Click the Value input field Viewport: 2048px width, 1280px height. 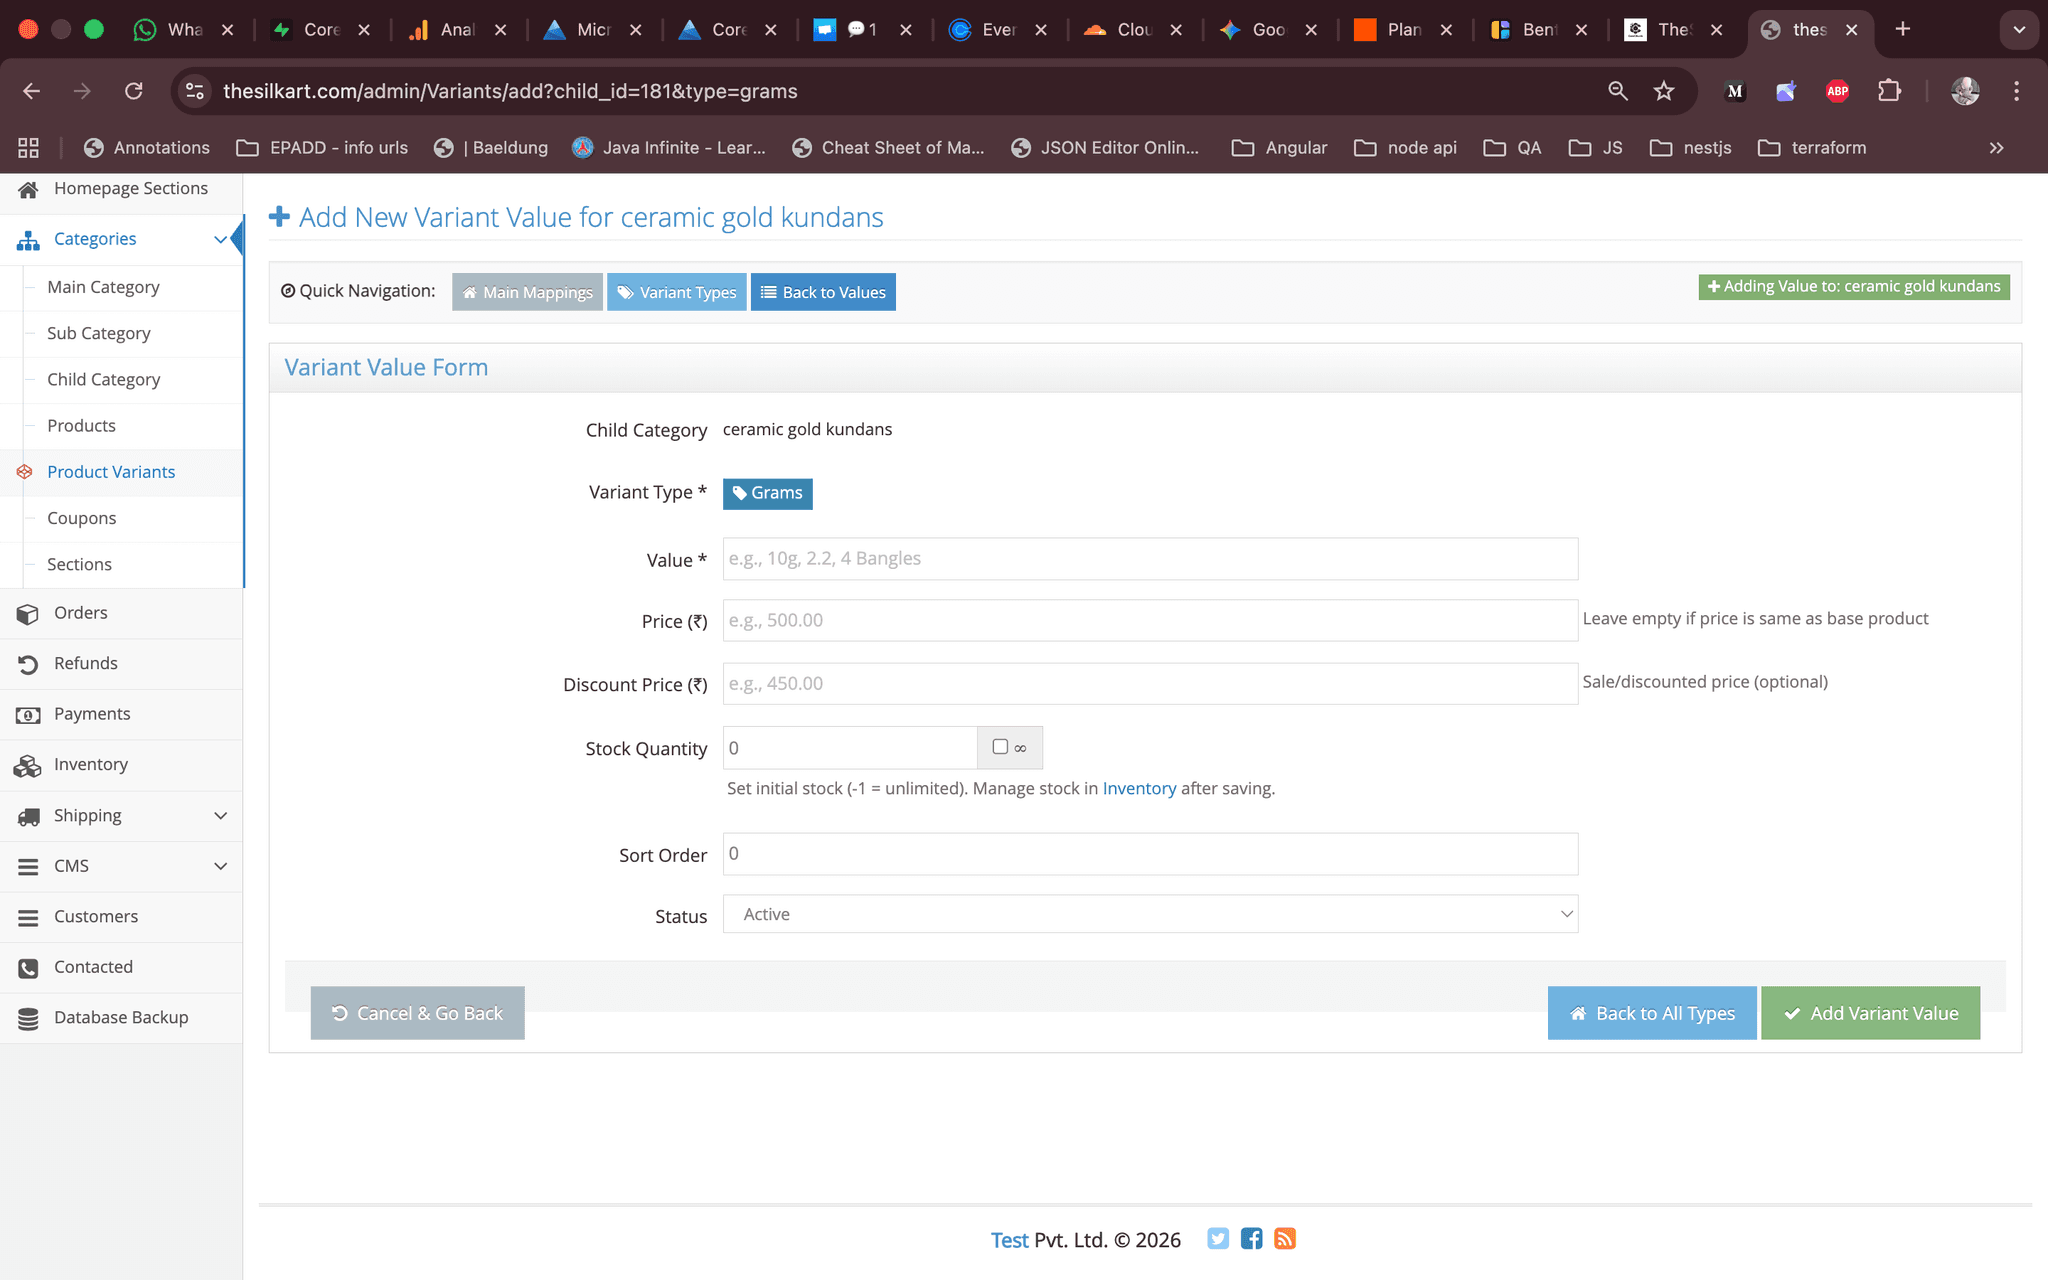[1150, 559]
